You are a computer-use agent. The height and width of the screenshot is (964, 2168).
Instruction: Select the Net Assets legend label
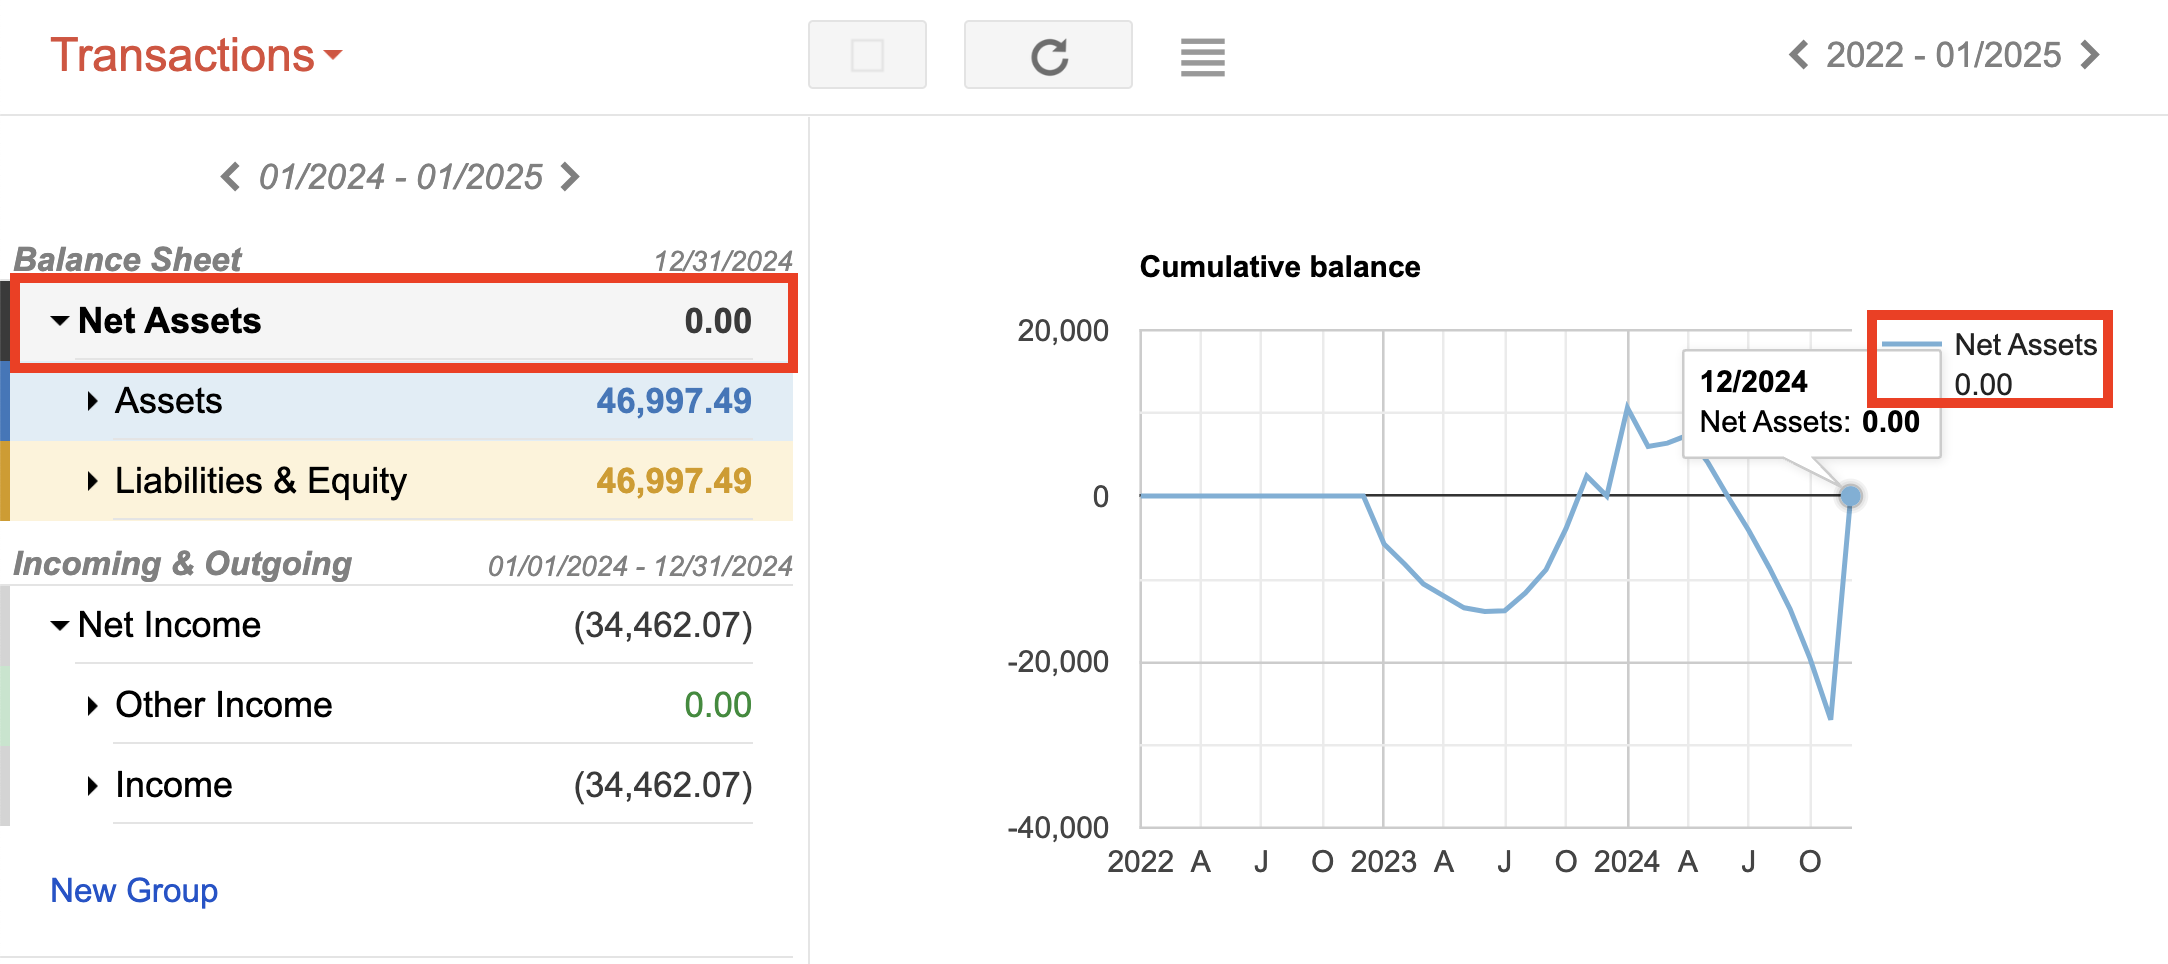(2025, 344)
